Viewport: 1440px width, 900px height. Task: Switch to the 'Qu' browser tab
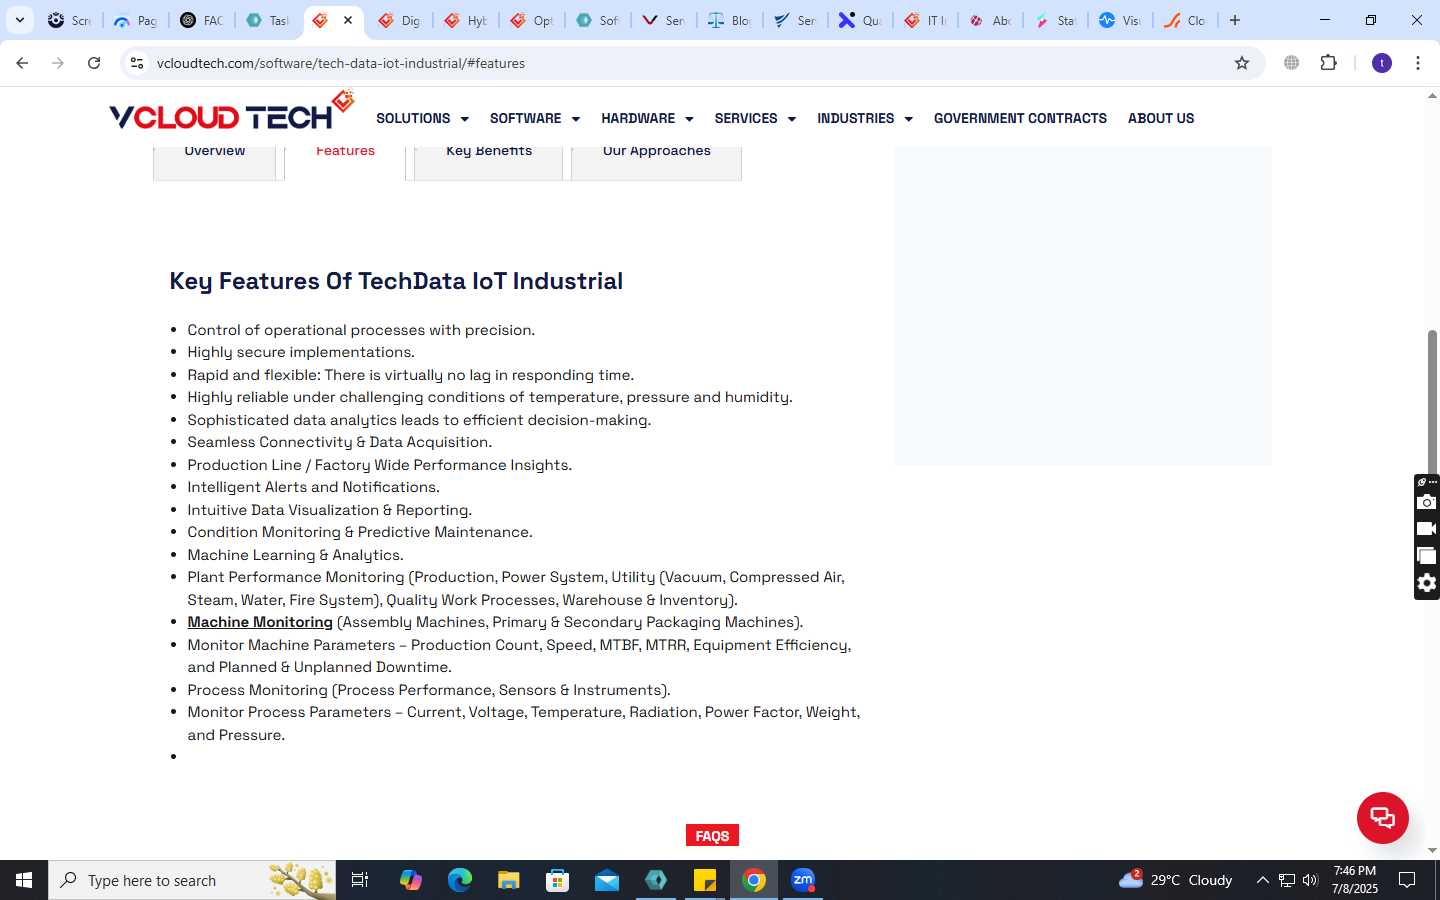(860, 20)
